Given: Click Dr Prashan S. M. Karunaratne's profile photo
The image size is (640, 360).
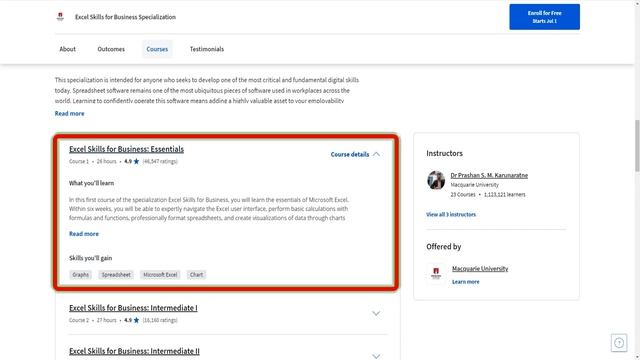Looking at the screenshot, I should 436,180.
